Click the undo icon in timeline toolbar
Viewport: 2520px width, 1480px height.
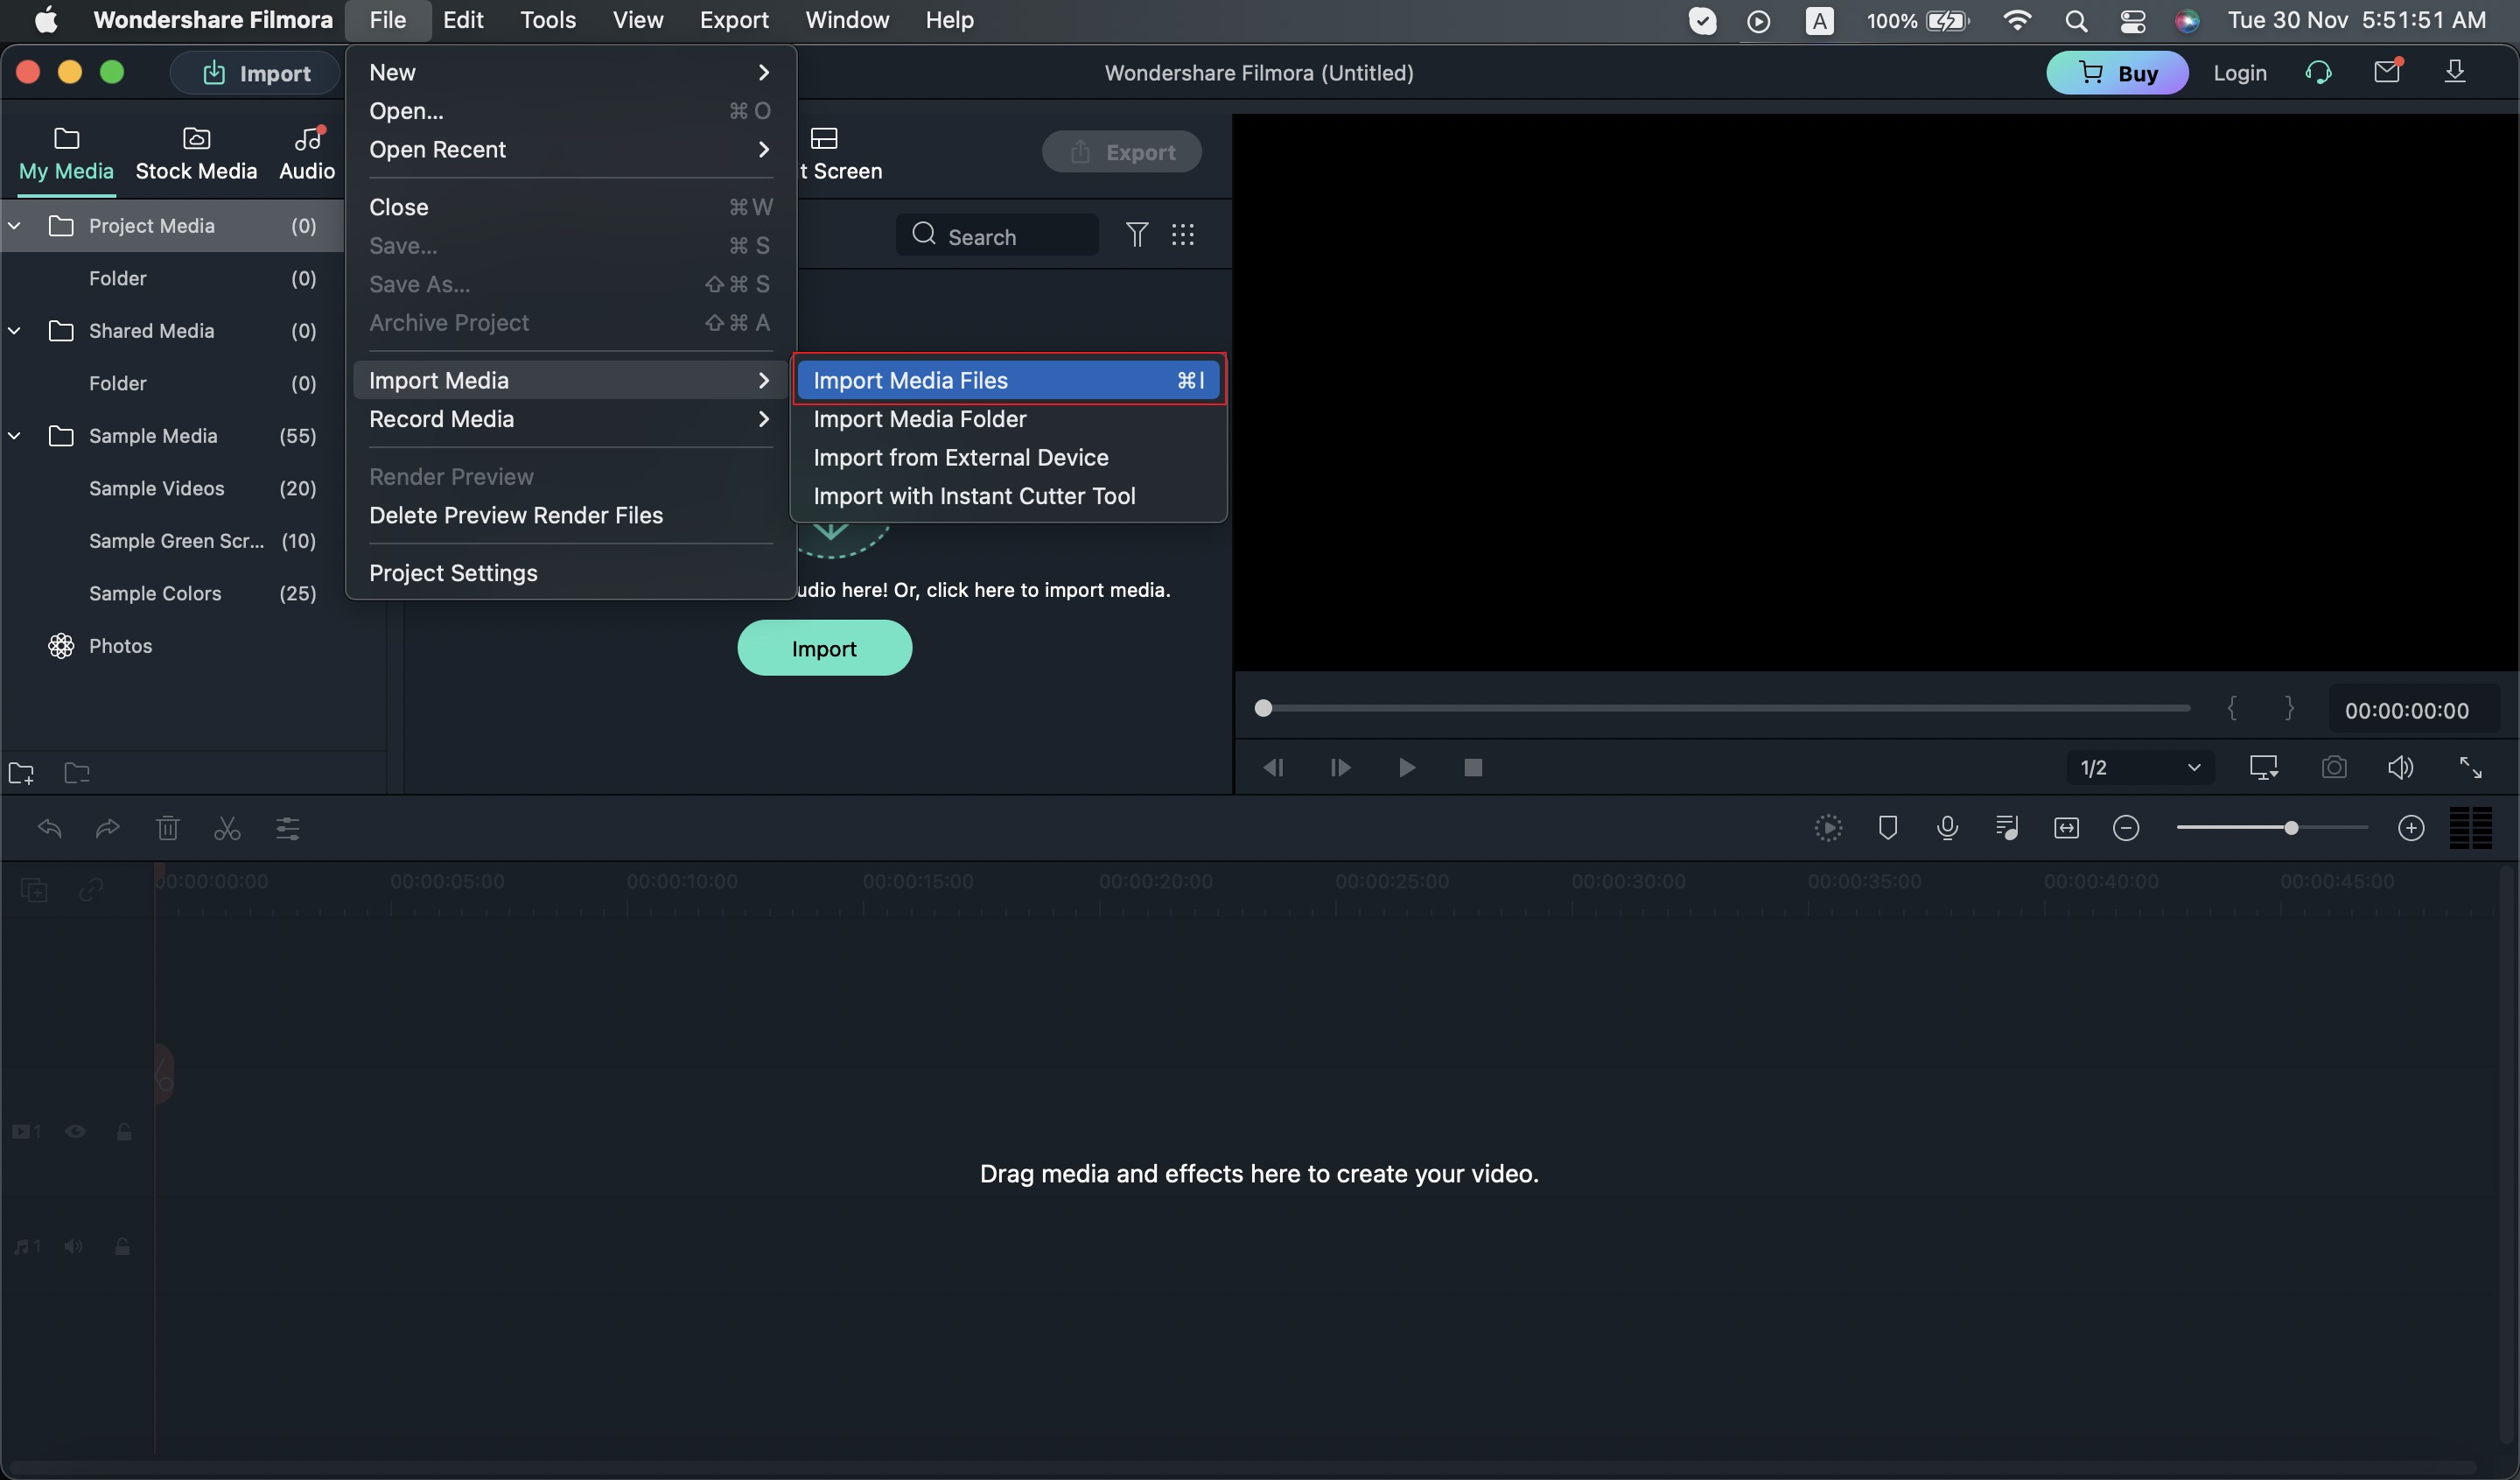click(45, 828)
